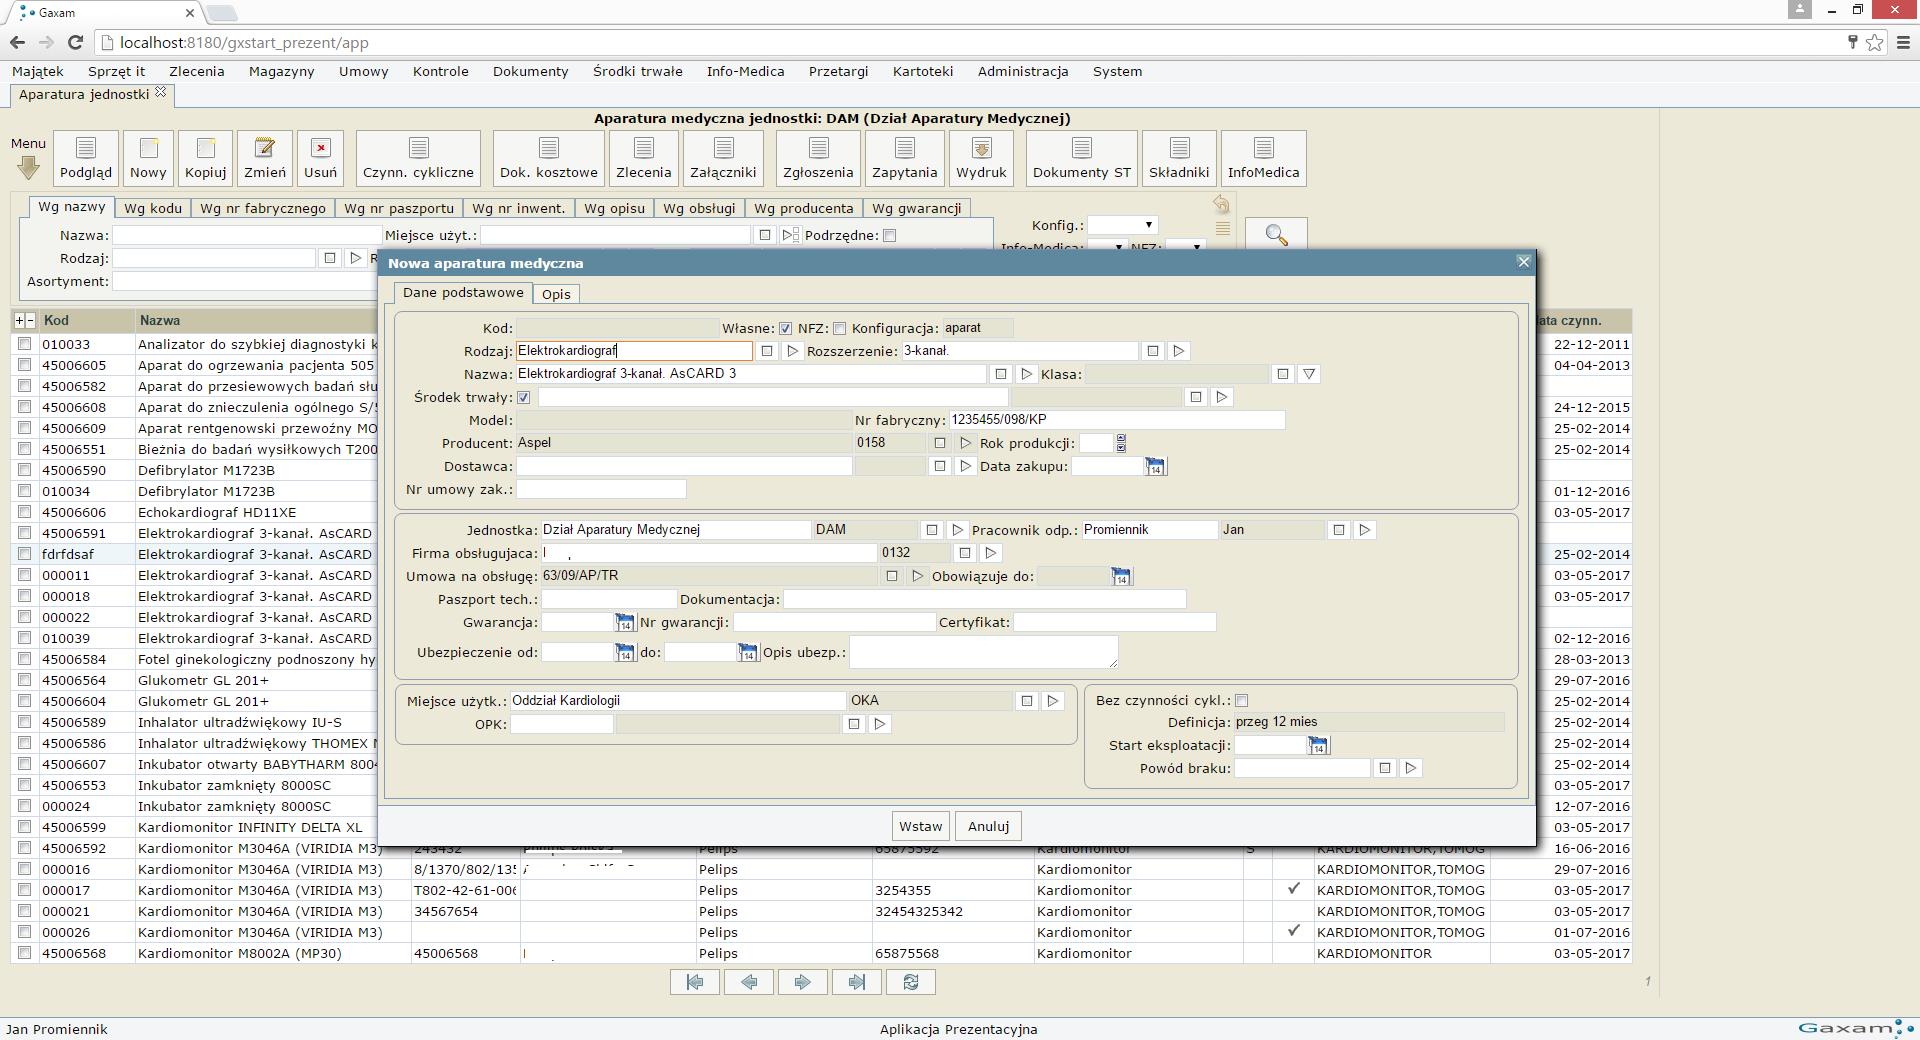Viewport: 1920px width, 1040px height.
Task: Click the magnifying glass search icon
Action: tap(1276, 235)
